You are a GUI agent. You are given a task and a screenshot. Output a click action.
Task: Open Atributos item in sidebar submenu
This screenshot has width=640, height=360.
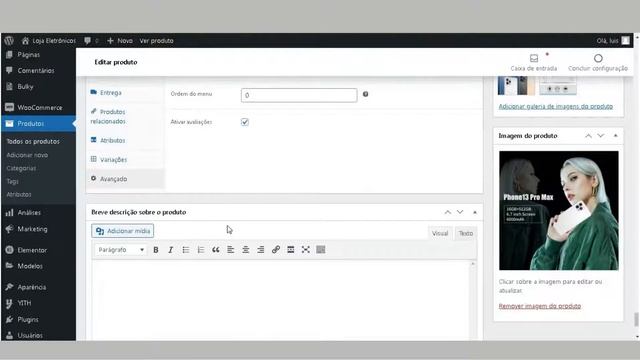coord(19,194)
